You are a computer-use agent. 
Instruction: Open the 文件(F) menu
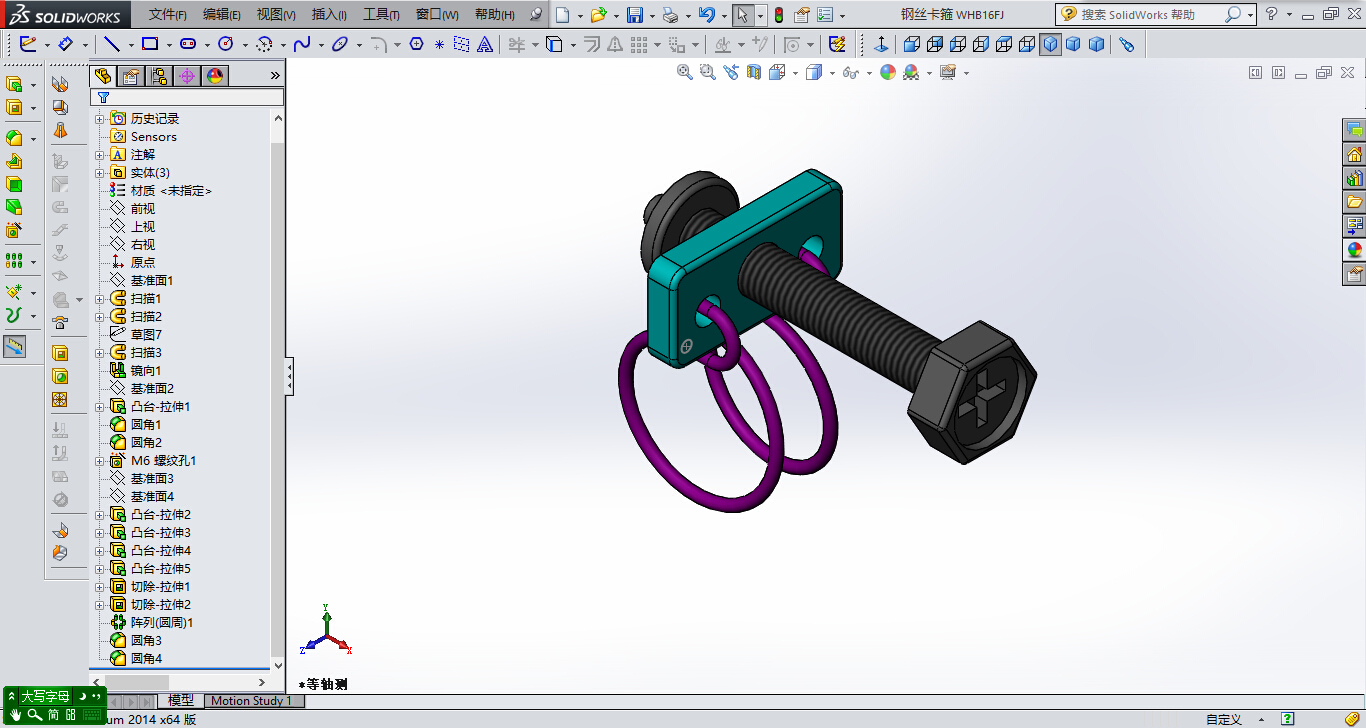click(168, 15)
